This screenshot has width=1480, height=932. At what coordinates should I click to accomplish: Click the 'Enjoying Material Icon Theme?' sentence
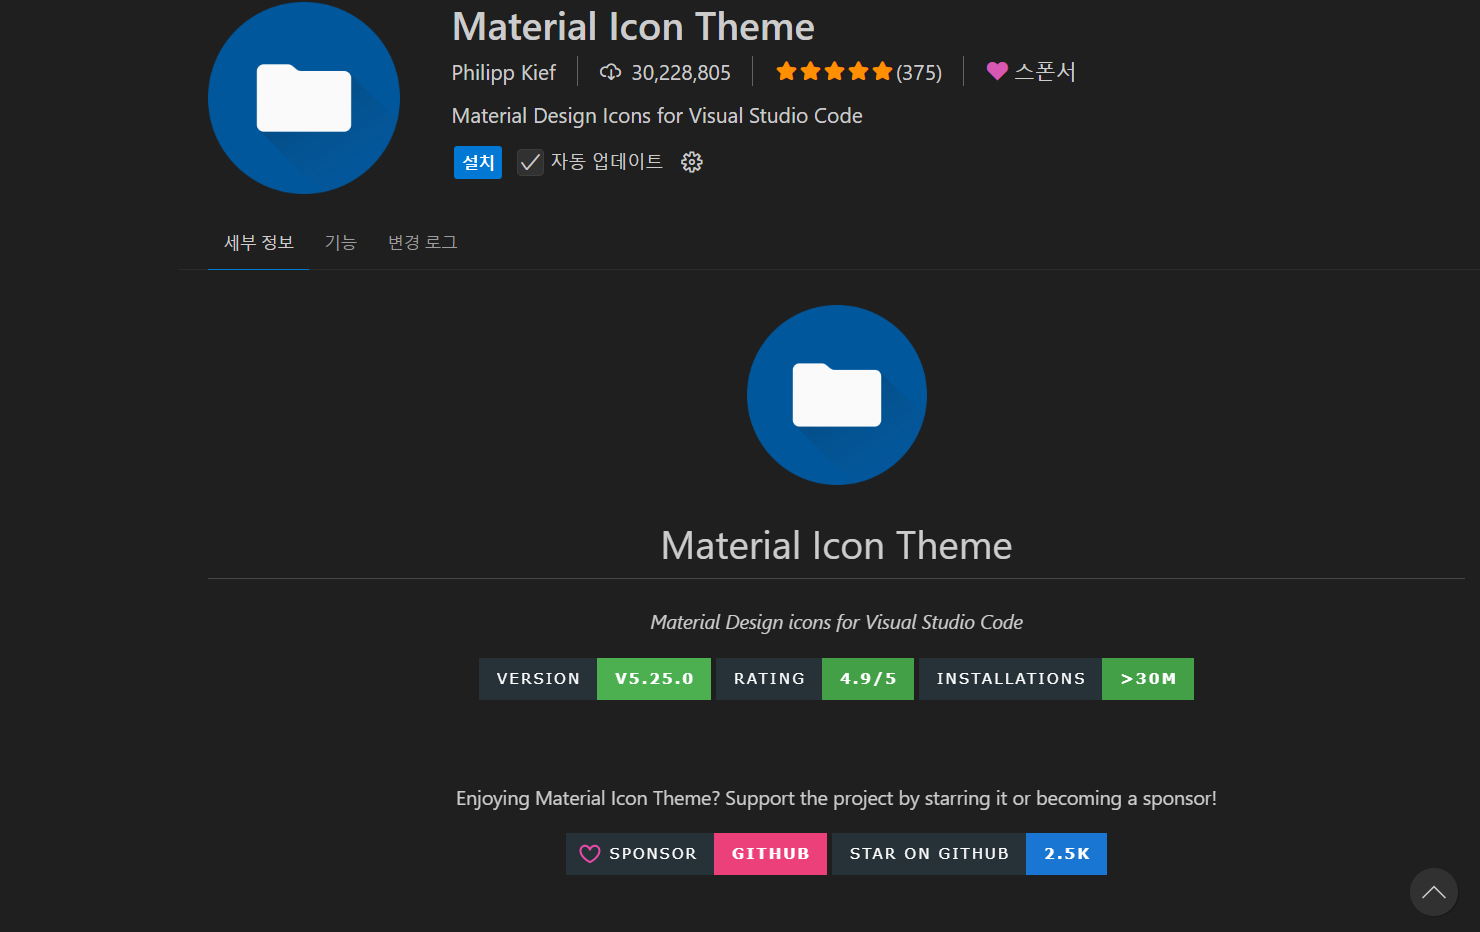pyautogui.click(x=836, y=798)
